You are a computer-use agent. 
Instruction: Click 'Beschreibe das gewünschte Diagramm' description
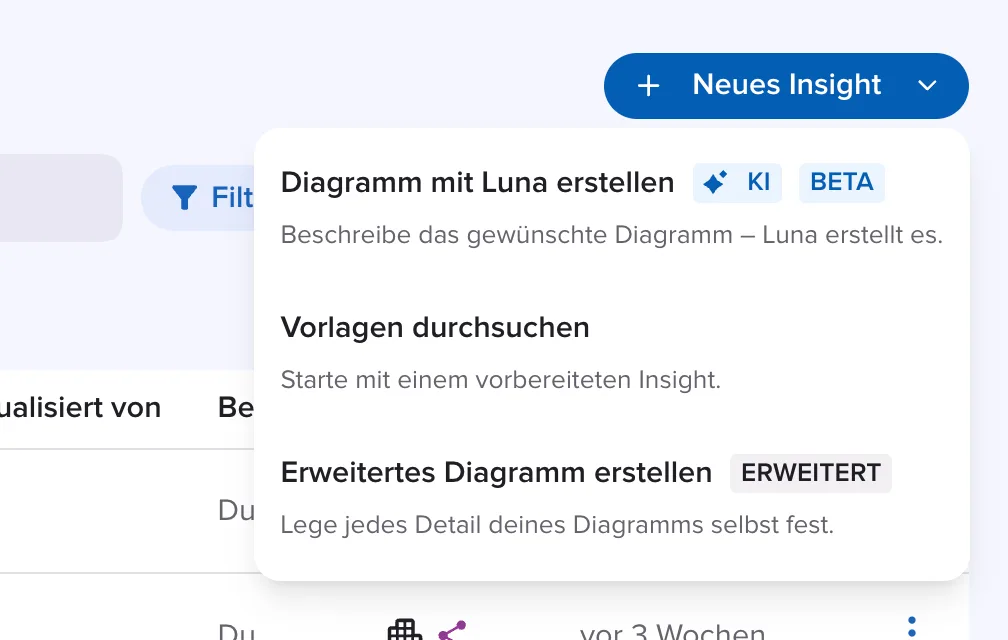612,235
